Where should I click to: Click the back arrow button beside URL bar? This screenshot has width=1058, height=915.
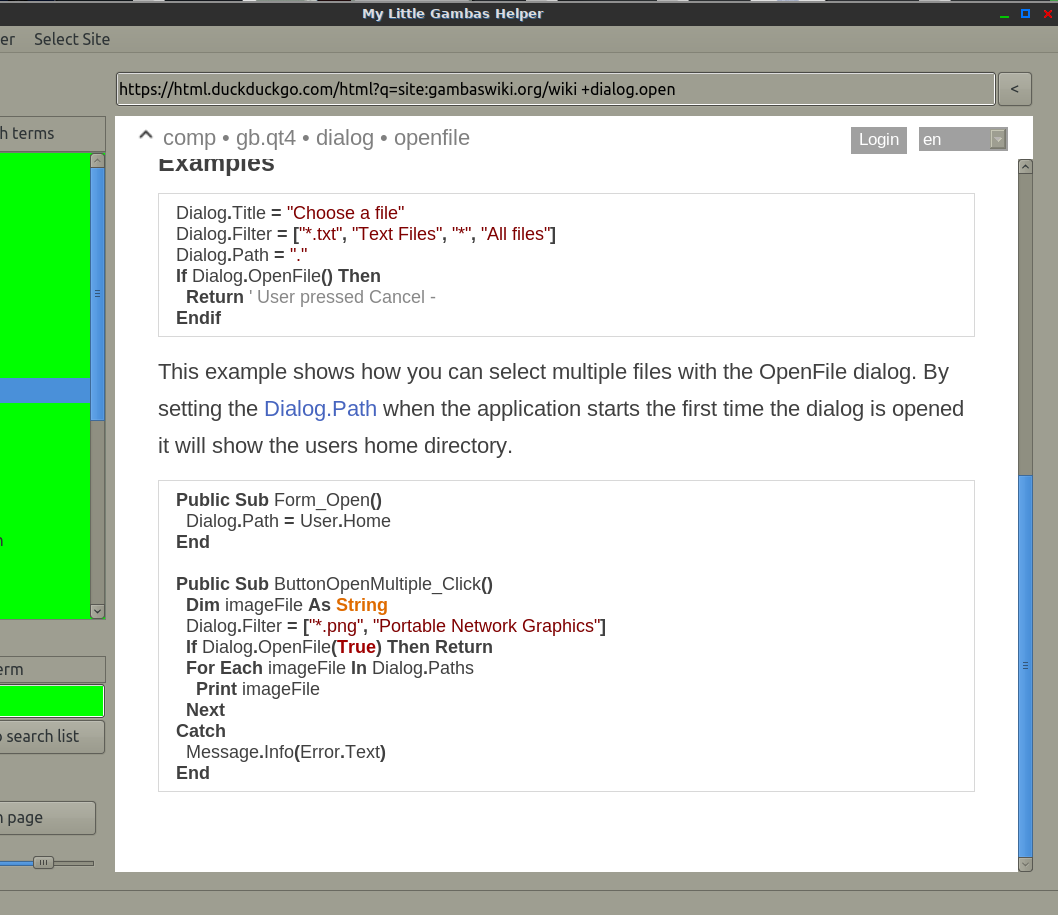[x=1015, y=89]
